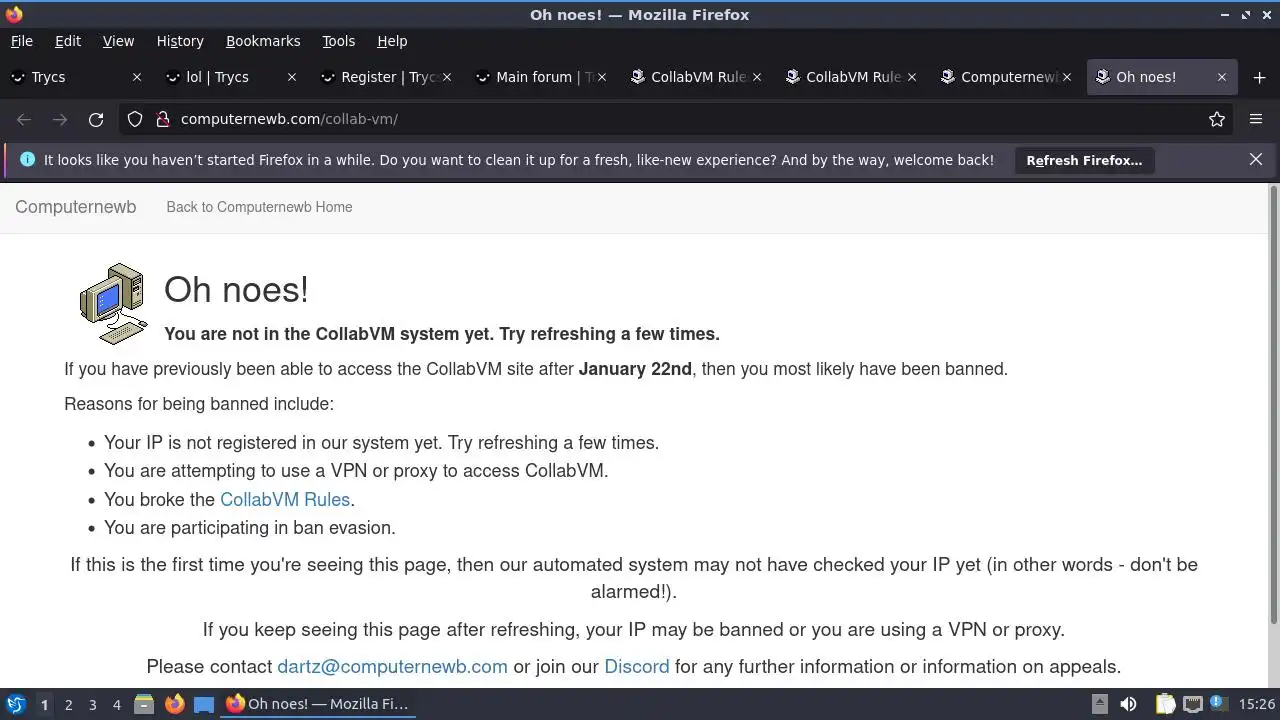Screen dimensions: 1280x720
Task: Close the 'lol | Trycs' tab
Action: click(x=292, y=77)
